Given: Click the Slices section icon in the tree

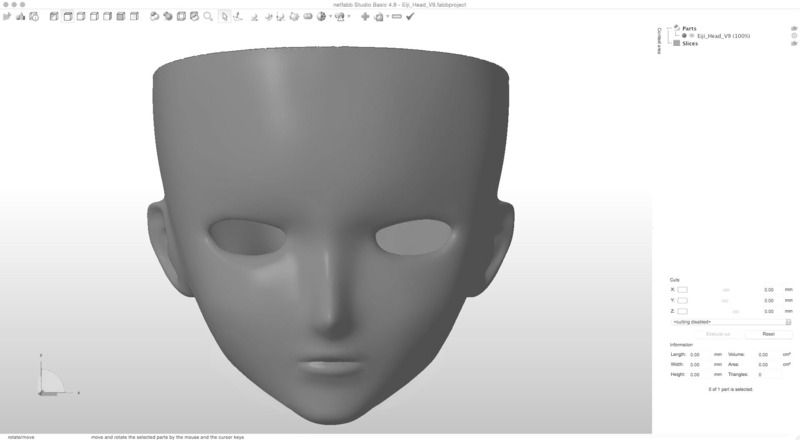Looking at the screenshot, I should pos(677,43).
